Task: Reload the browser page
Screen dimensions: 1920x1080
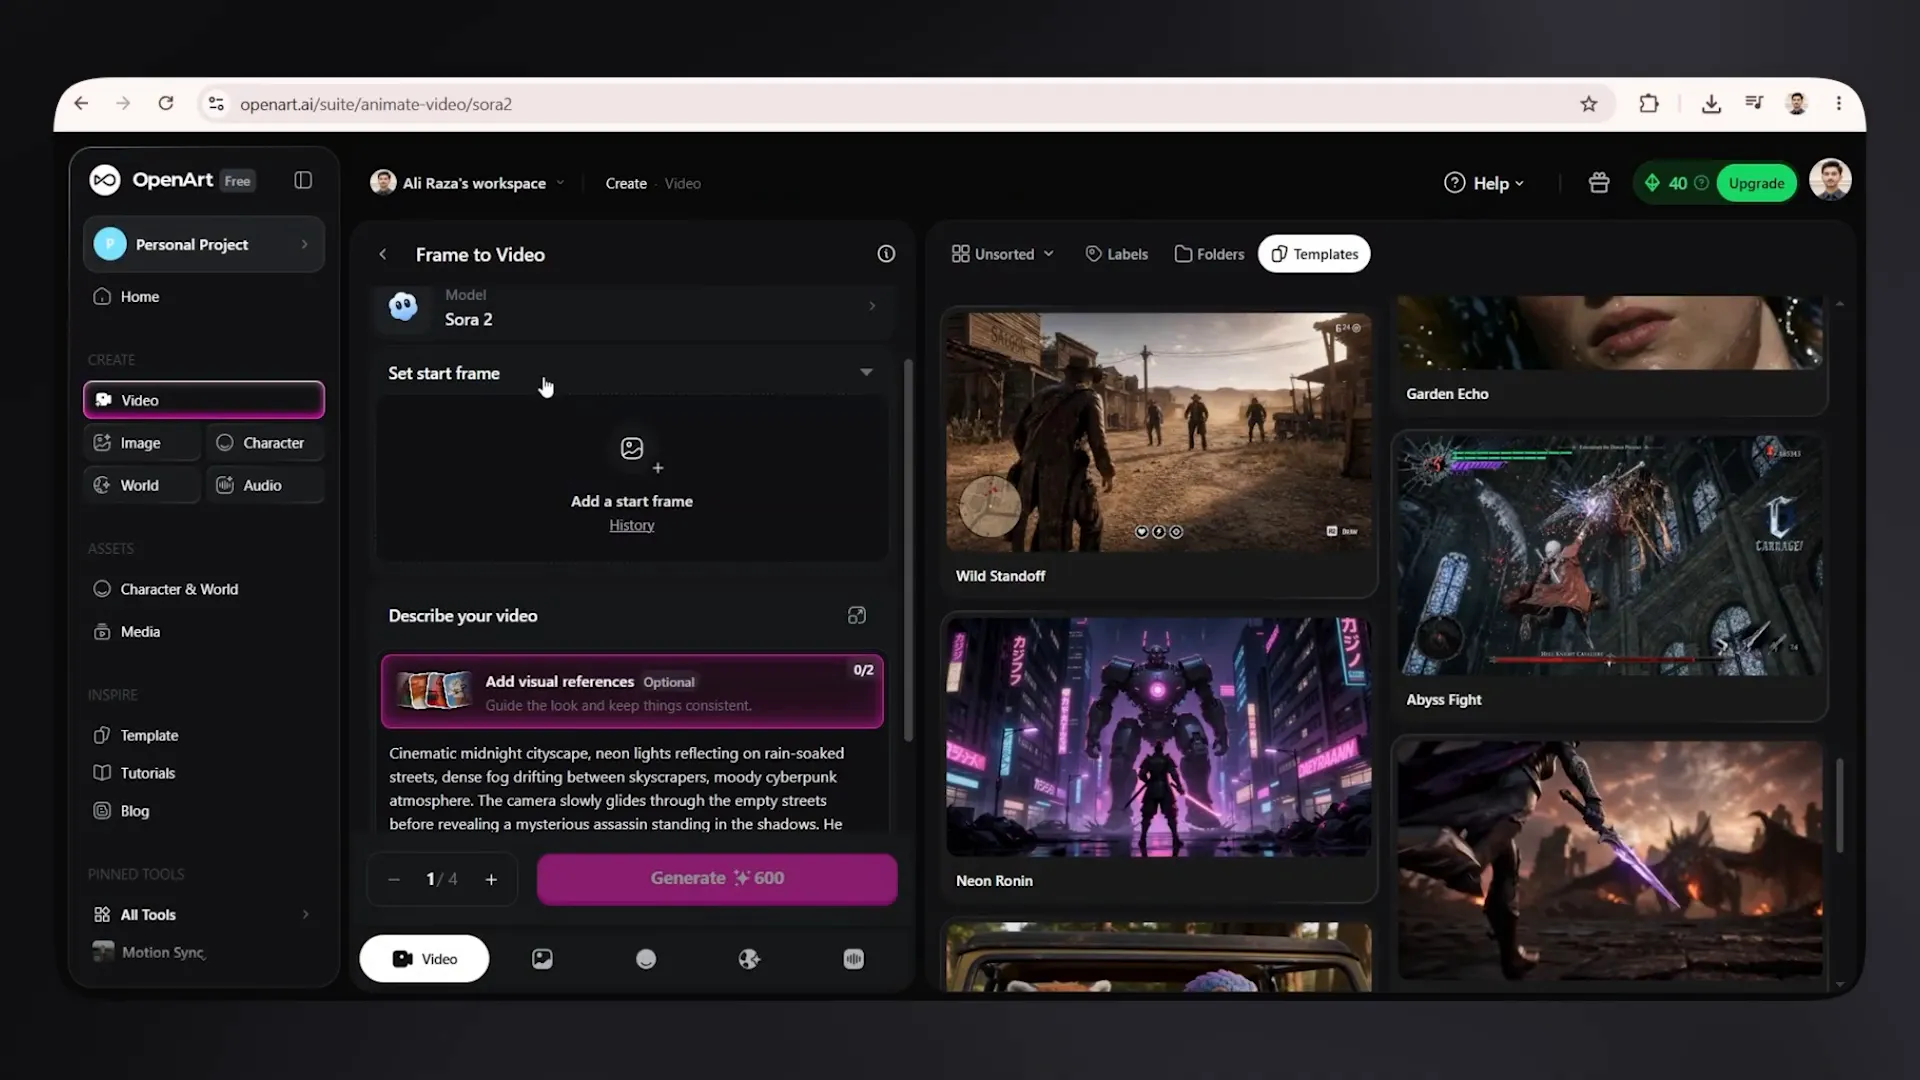Action: pos(166,103)
